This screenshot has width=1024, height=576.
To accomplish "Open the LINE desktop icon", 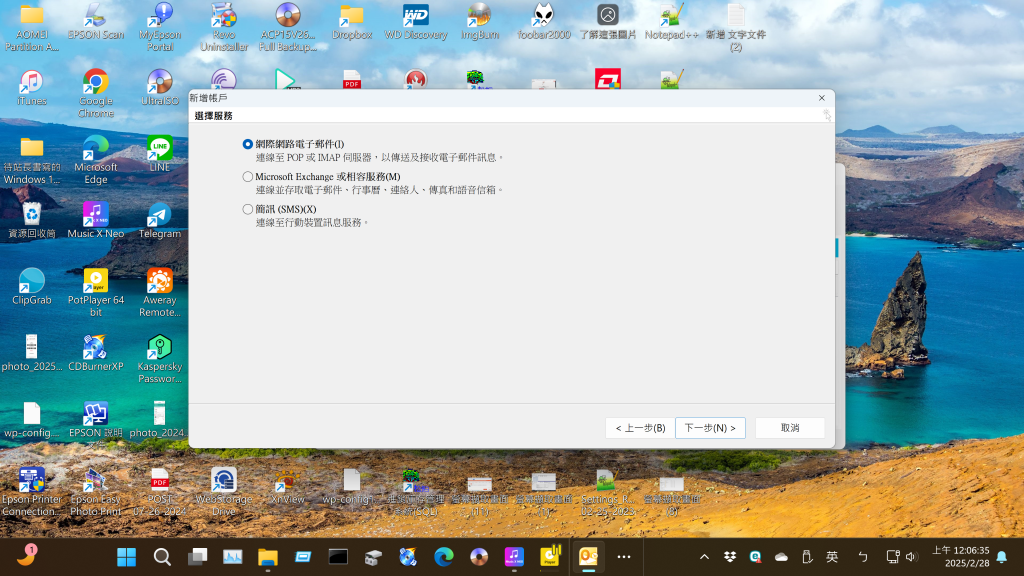I will (x=160, y=152).
